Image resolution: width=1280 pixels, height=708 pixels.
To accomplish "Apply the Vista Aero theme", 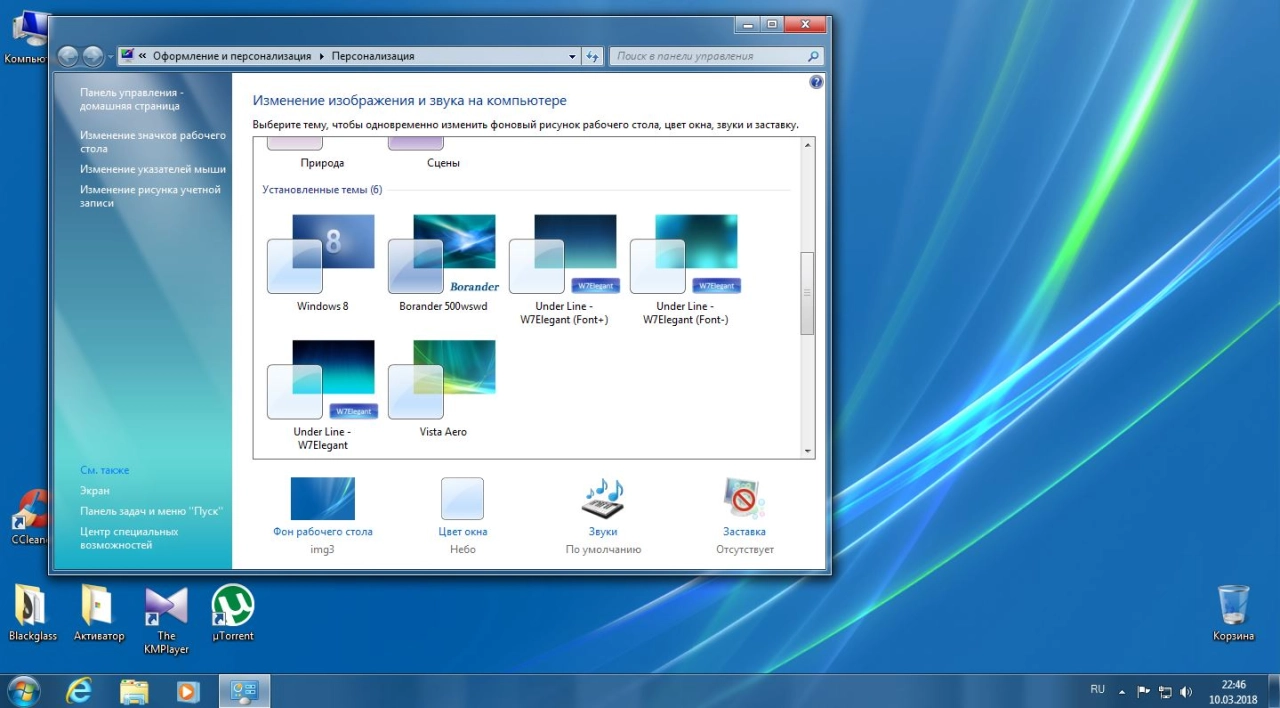I will 442,387.
